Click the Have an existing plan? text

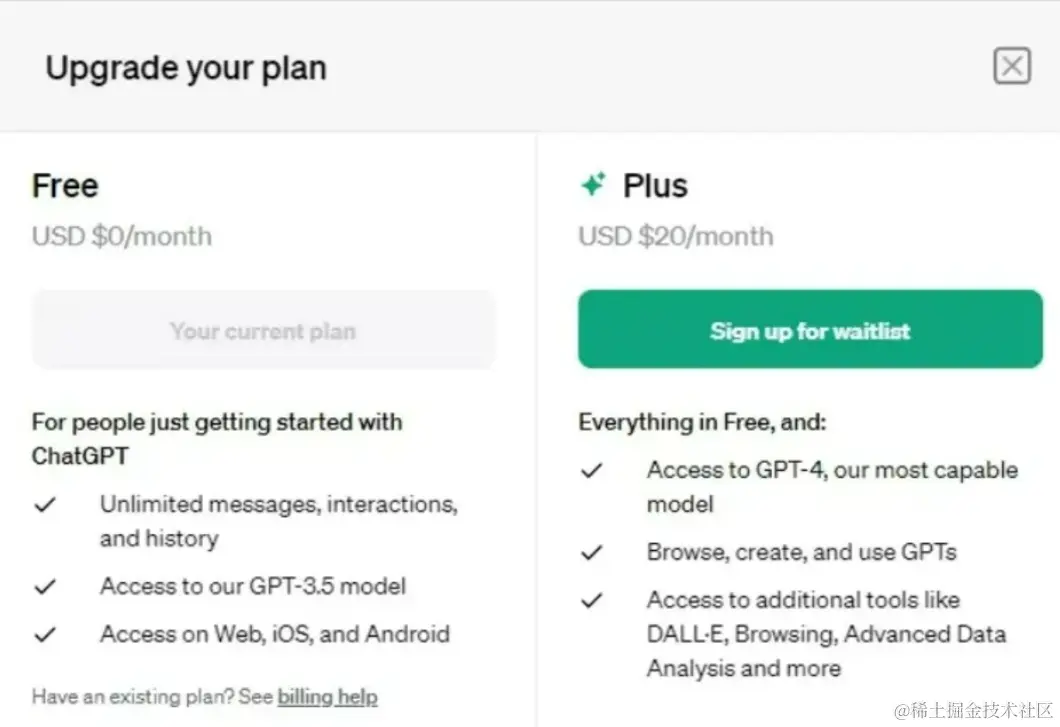(152, 697)
